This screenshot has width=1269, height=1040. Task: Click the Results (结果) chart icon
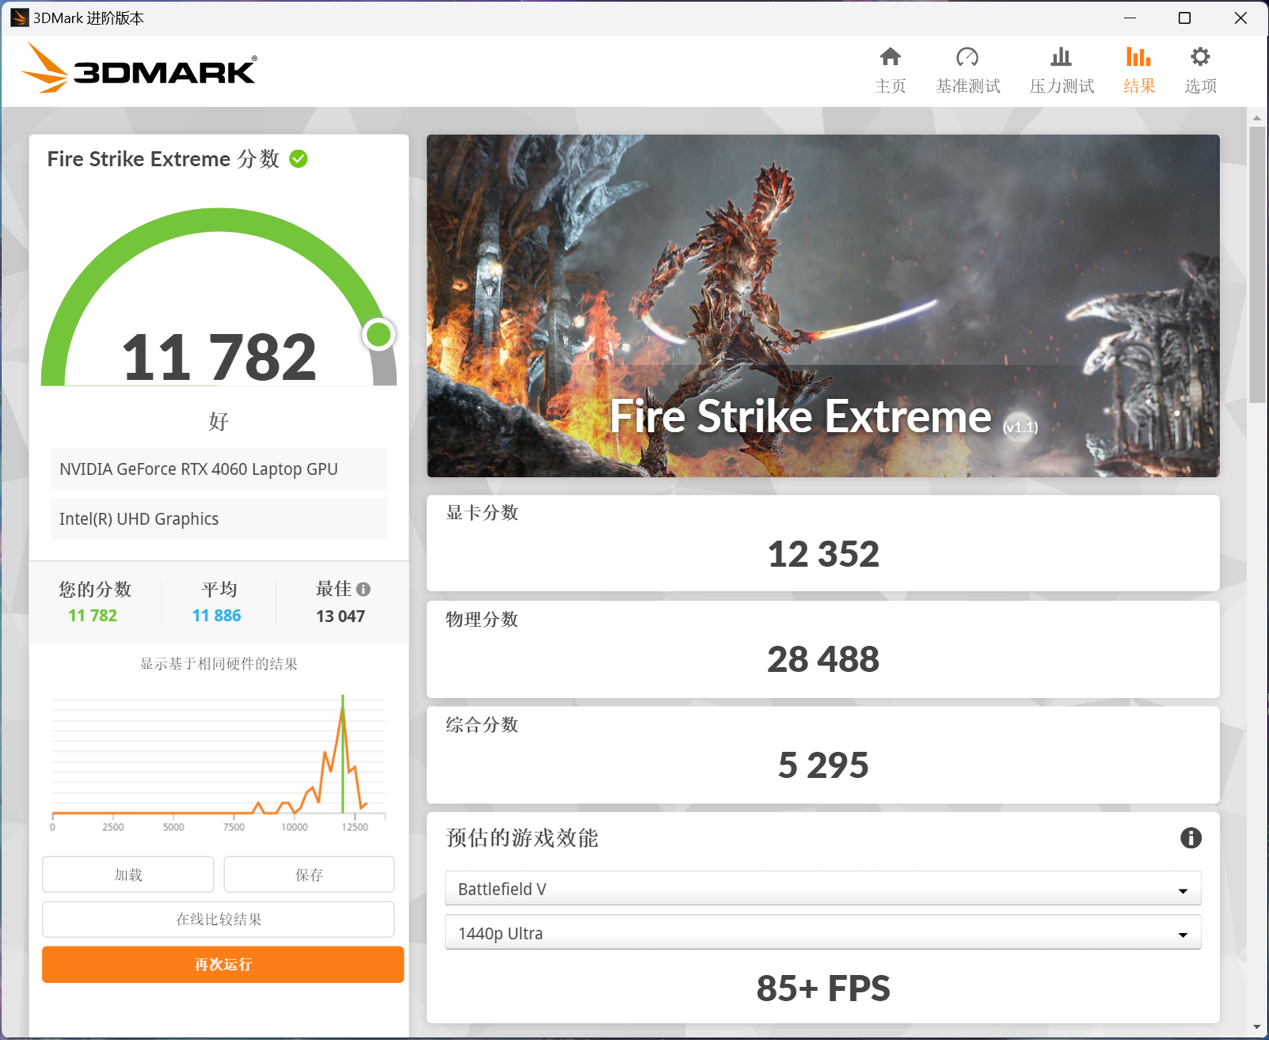coord(1138,58)
